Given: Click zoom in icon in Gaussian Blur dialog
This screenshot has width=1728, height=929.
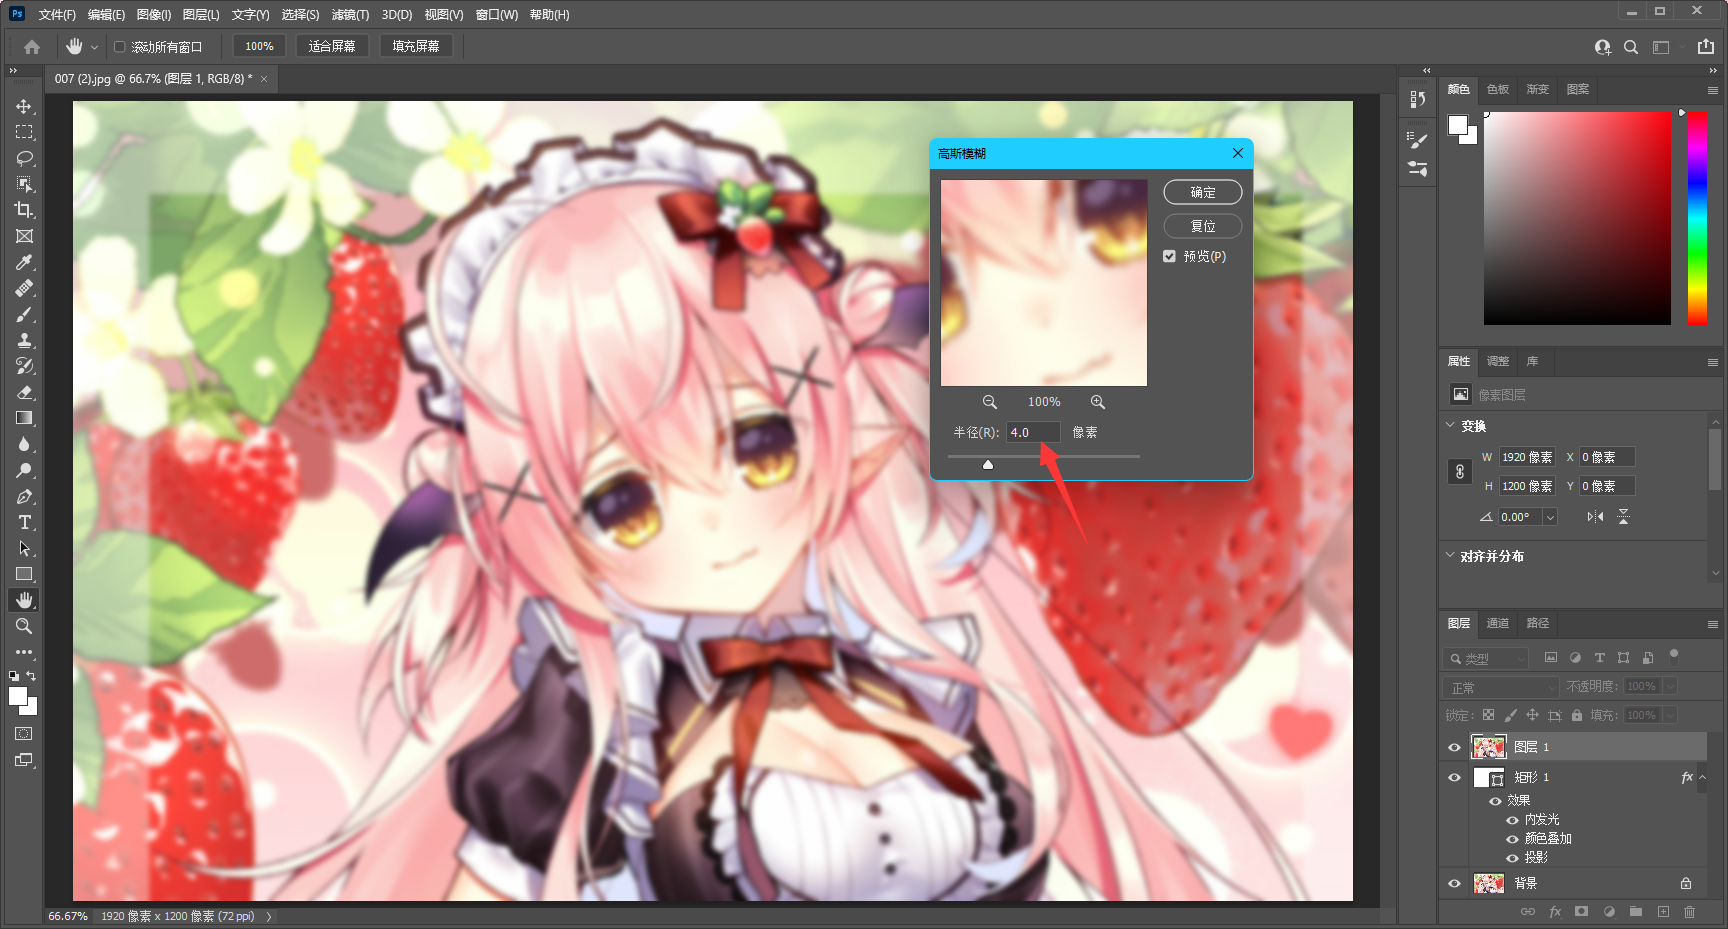Looking at the screenshot, I should pos(1098,402).
